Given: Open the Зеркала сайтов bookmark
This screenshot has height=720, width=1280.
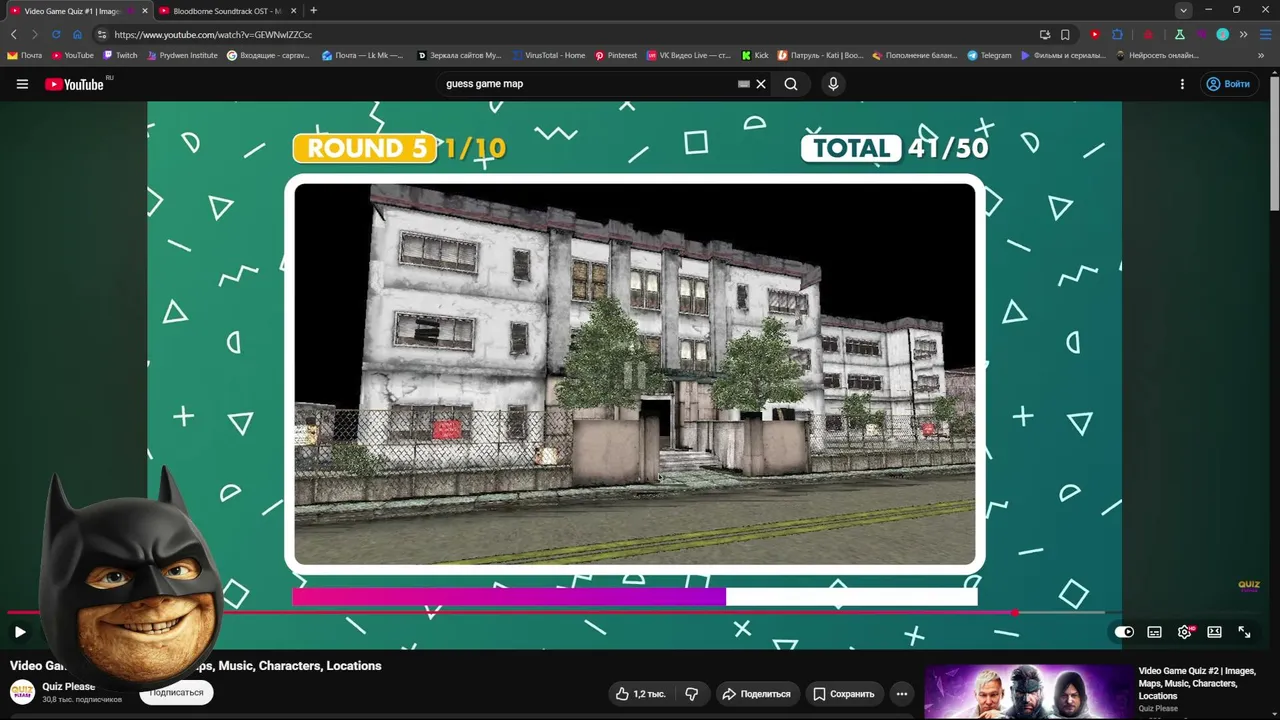Looking at the screenshot, I should 459,56.
